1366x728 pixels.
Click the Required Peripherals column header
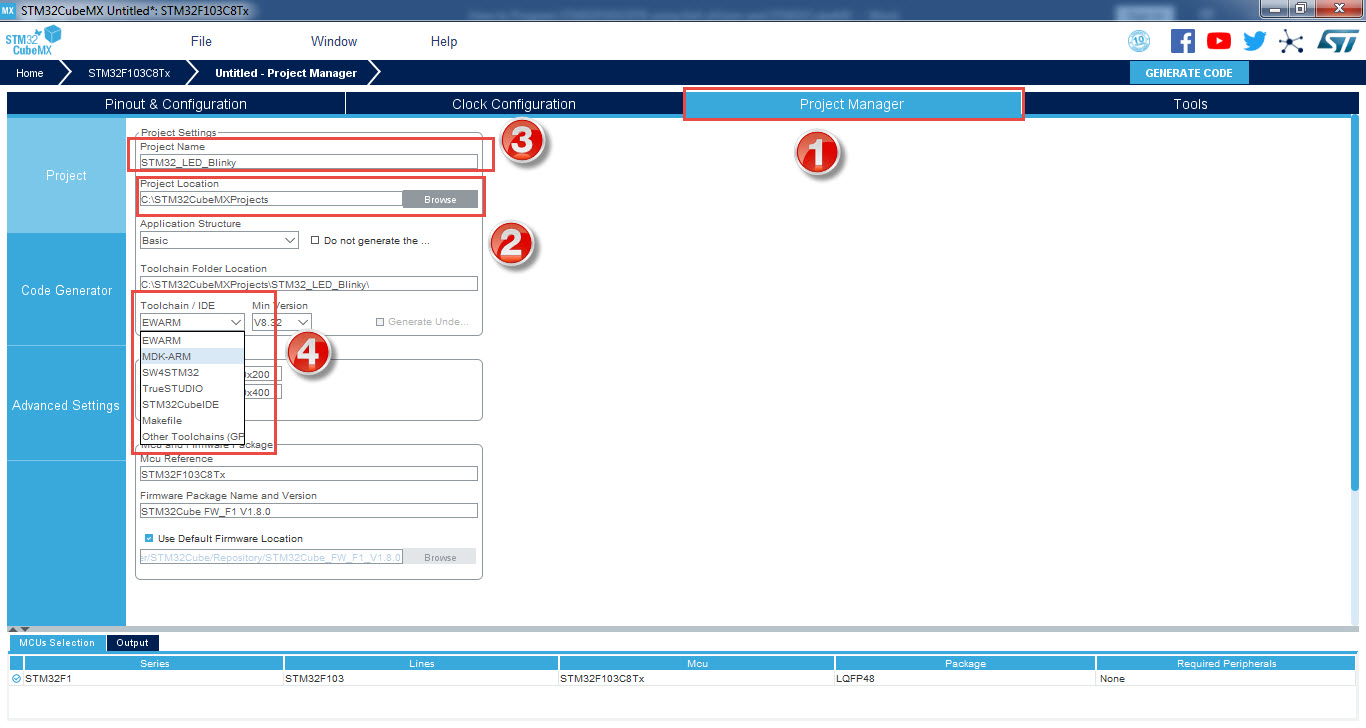[1226, 663]
